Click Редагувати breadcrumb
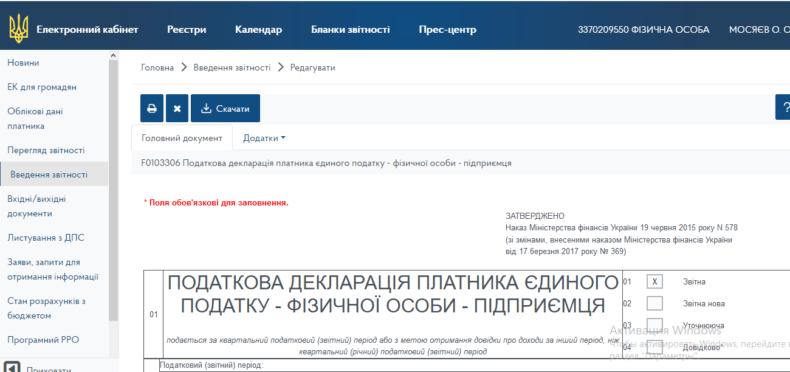Viewport: 790px width, 372px height. pyautogui.click(x=312, y=68)
